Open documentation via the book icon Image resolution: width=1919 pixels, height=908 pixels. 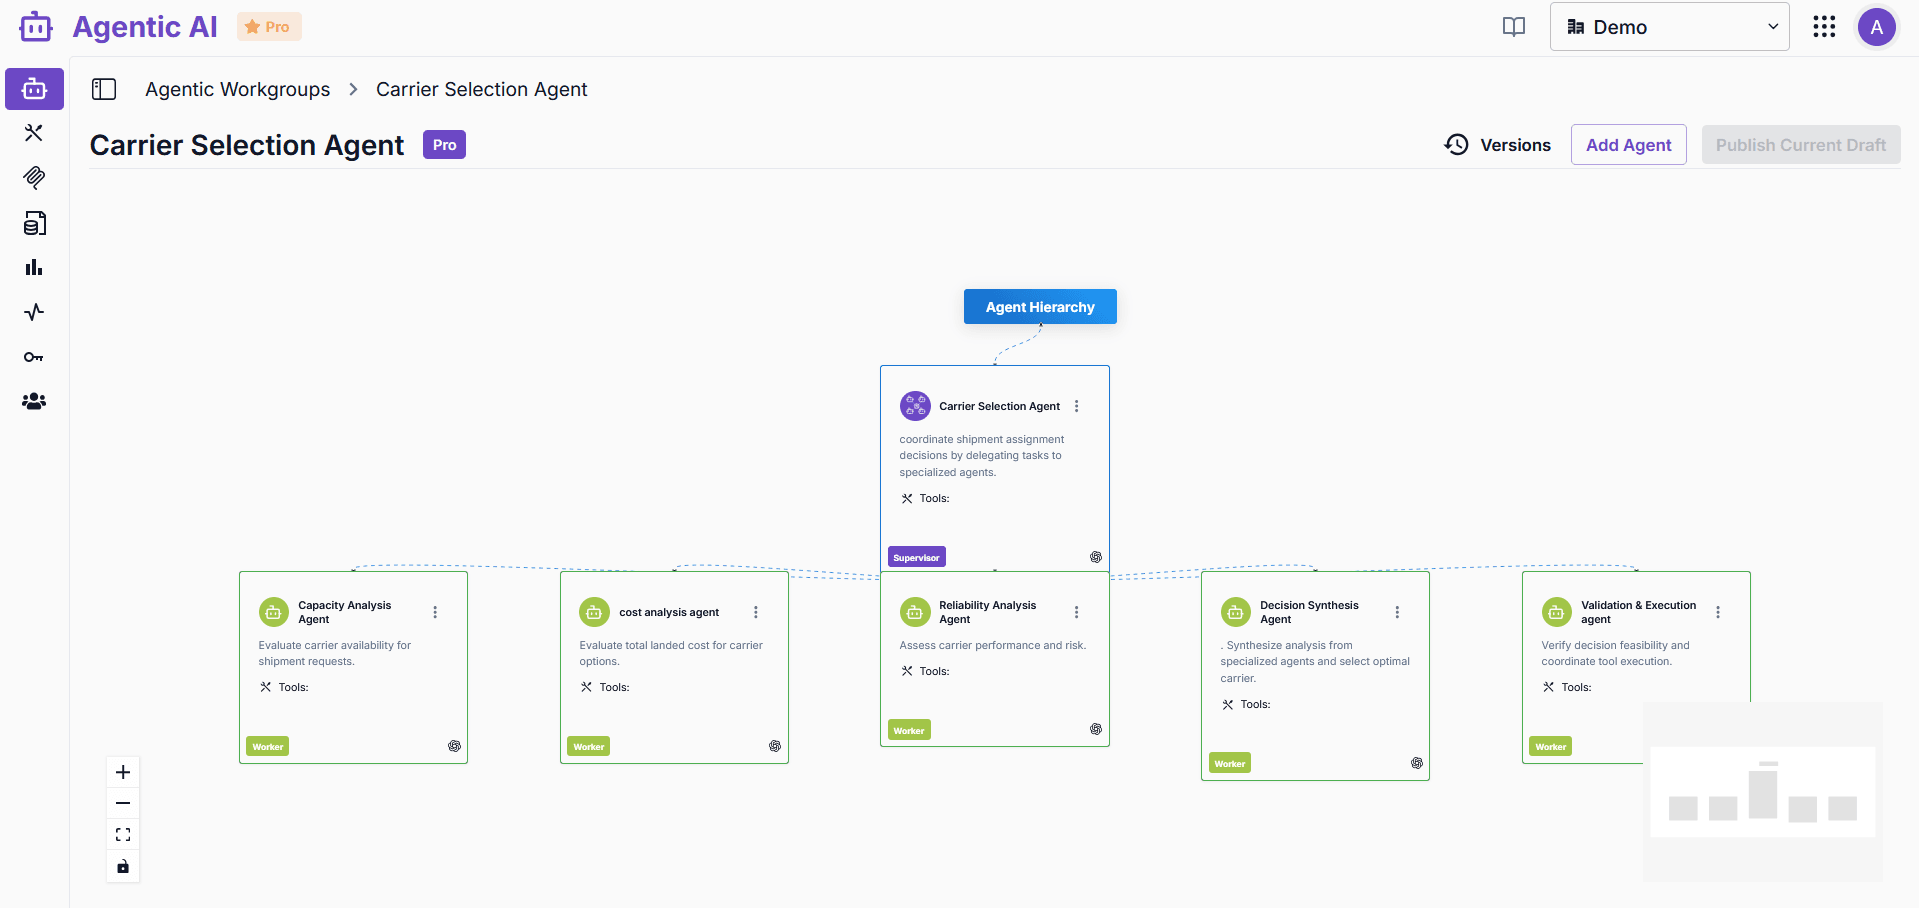(x=1513, y=27)
